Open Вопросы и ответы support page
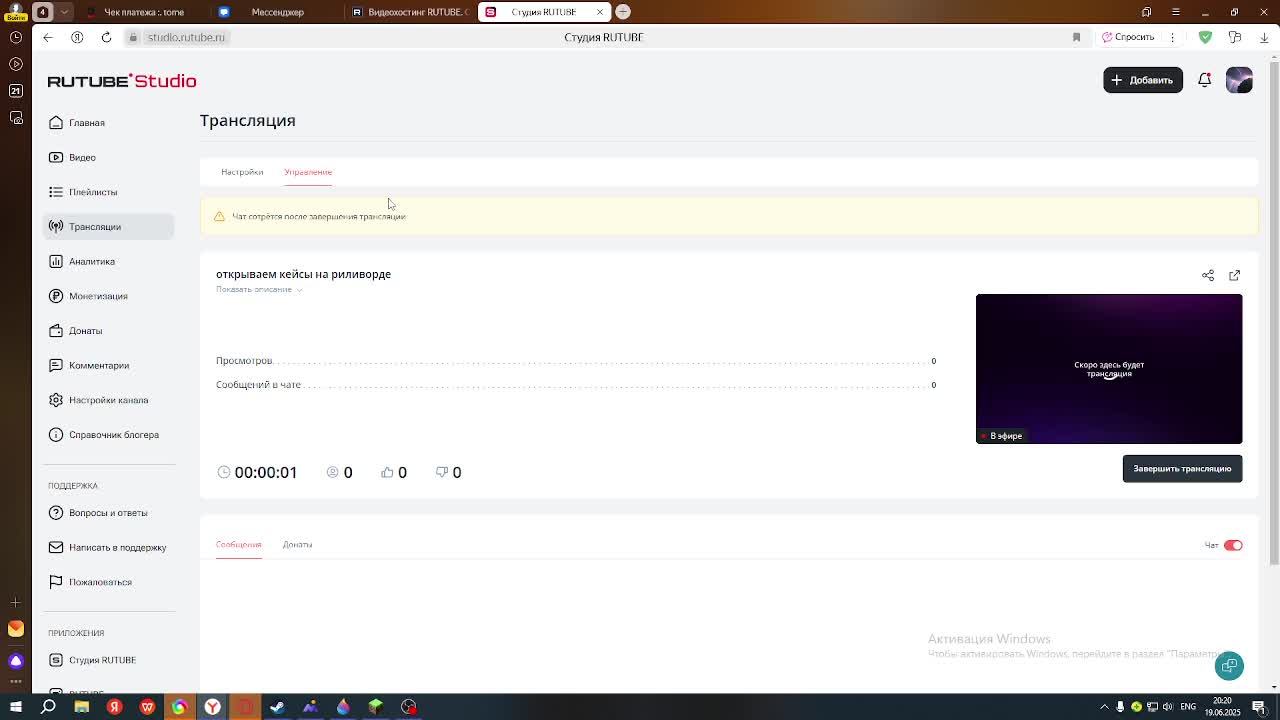Screen dimensions: 1280x720 pyautogui.click(x=109, y=512)
